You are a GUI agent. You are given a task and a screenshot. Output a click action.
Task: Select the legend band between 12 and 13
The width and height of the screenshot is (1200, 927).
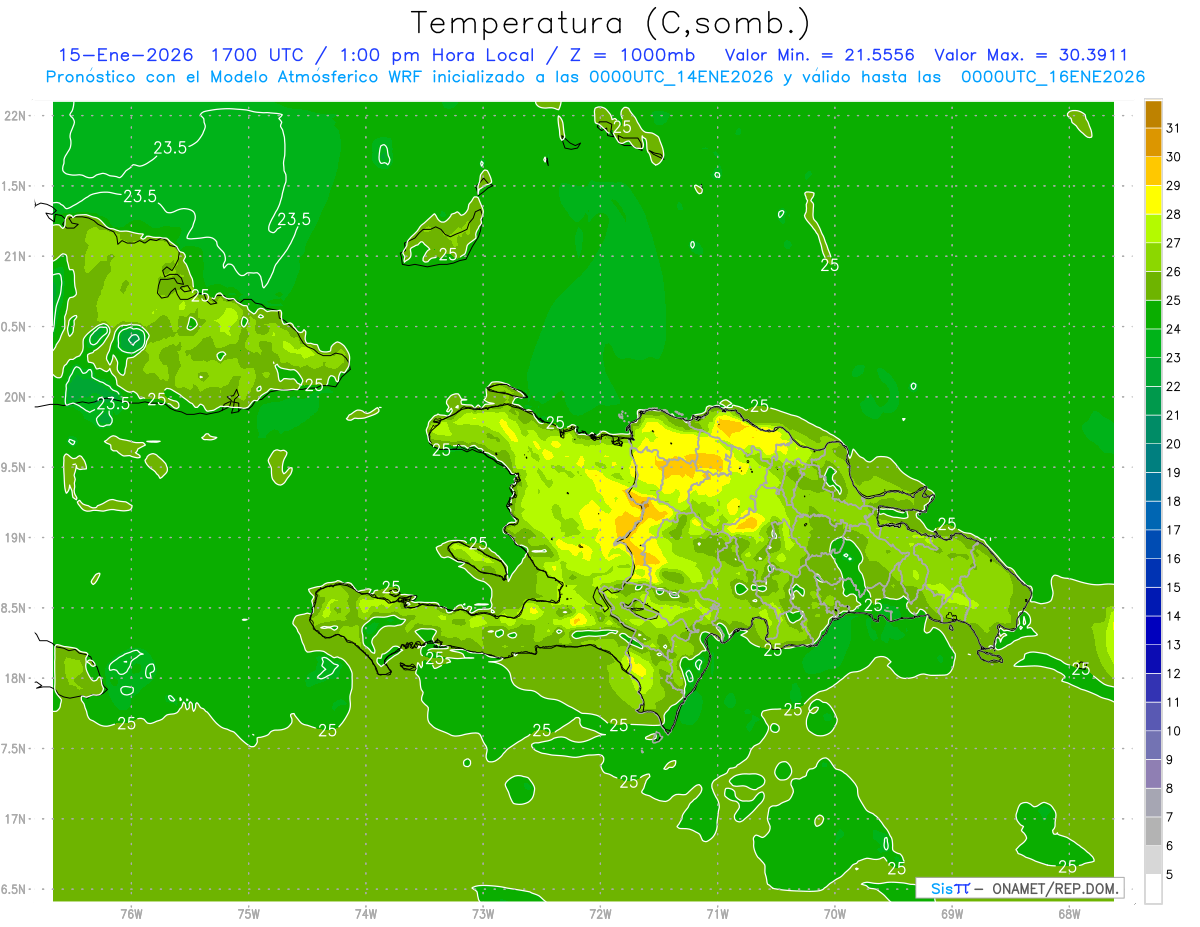click(x=1153, y=659)
